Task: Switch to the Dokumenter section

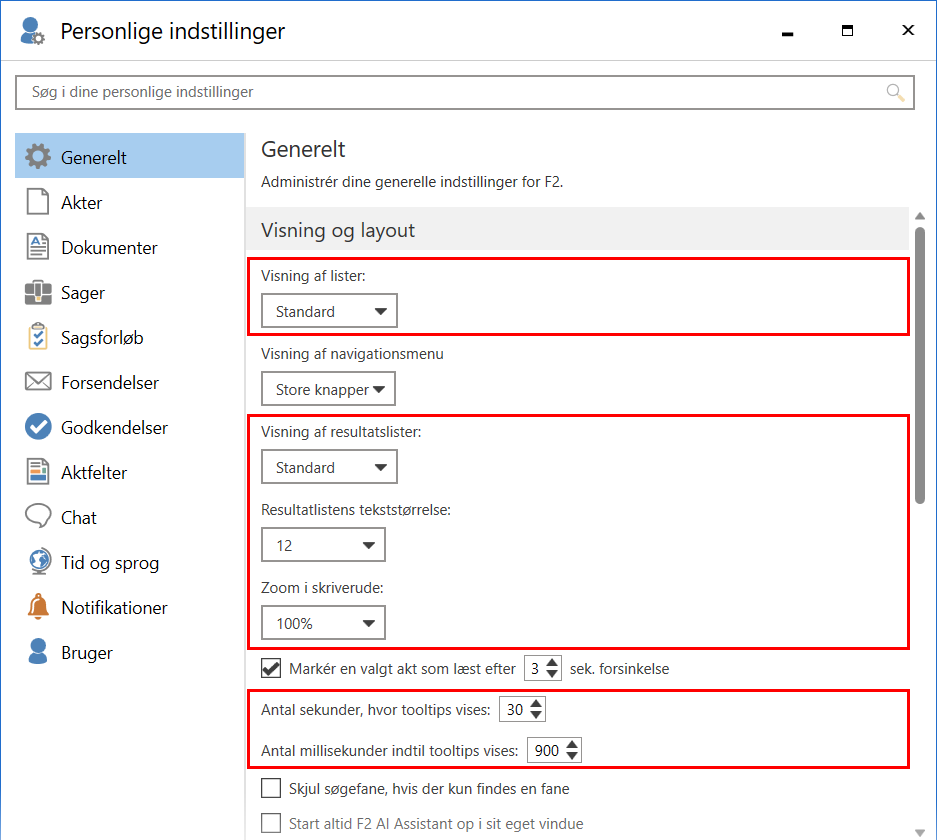Action: (130, 247)
